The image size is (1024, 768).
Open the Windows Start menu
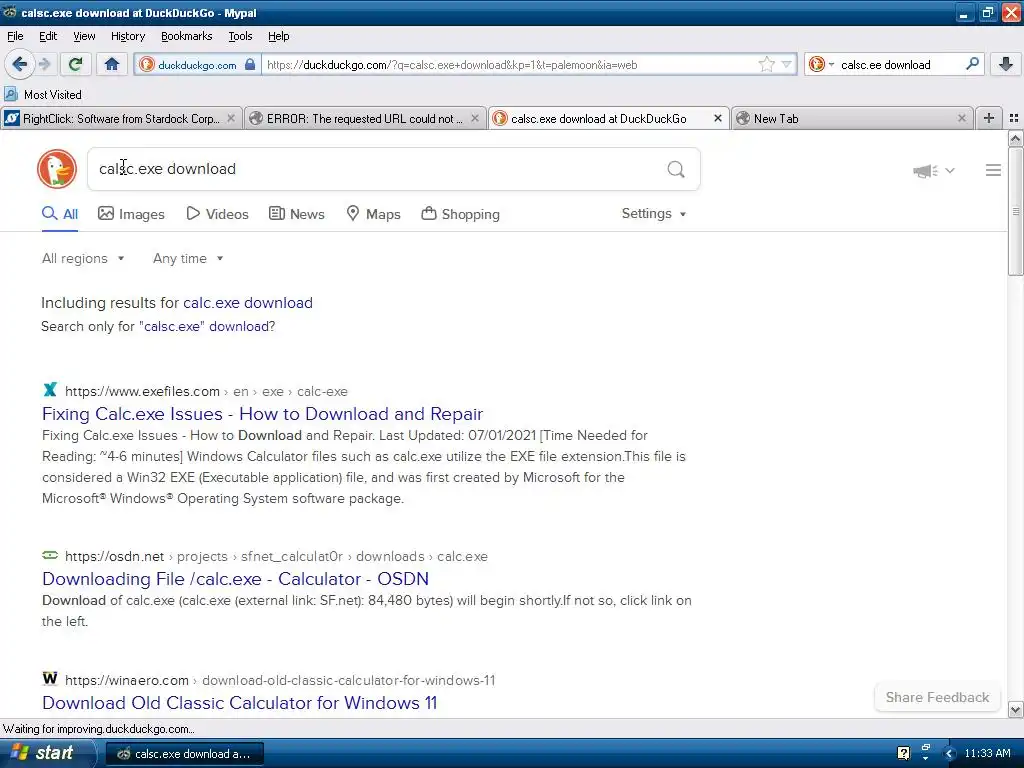point(47,753)
